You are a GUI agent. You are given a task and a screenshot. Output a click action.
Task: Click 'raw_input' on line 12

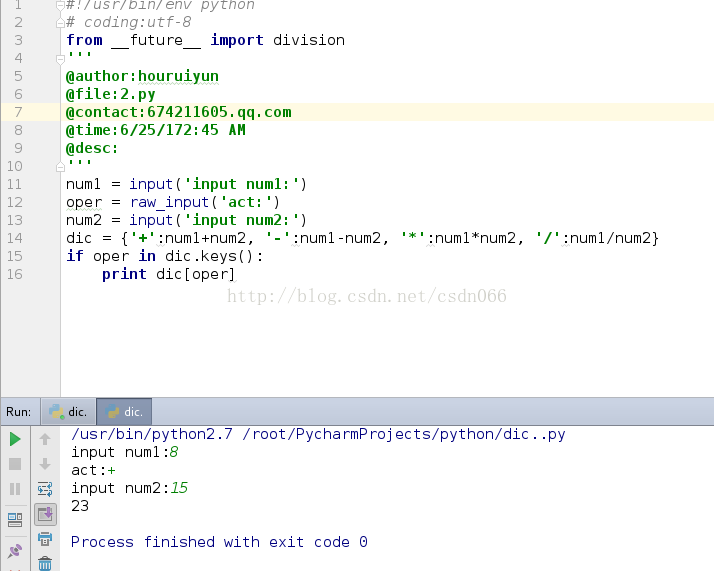pos(169,202)
